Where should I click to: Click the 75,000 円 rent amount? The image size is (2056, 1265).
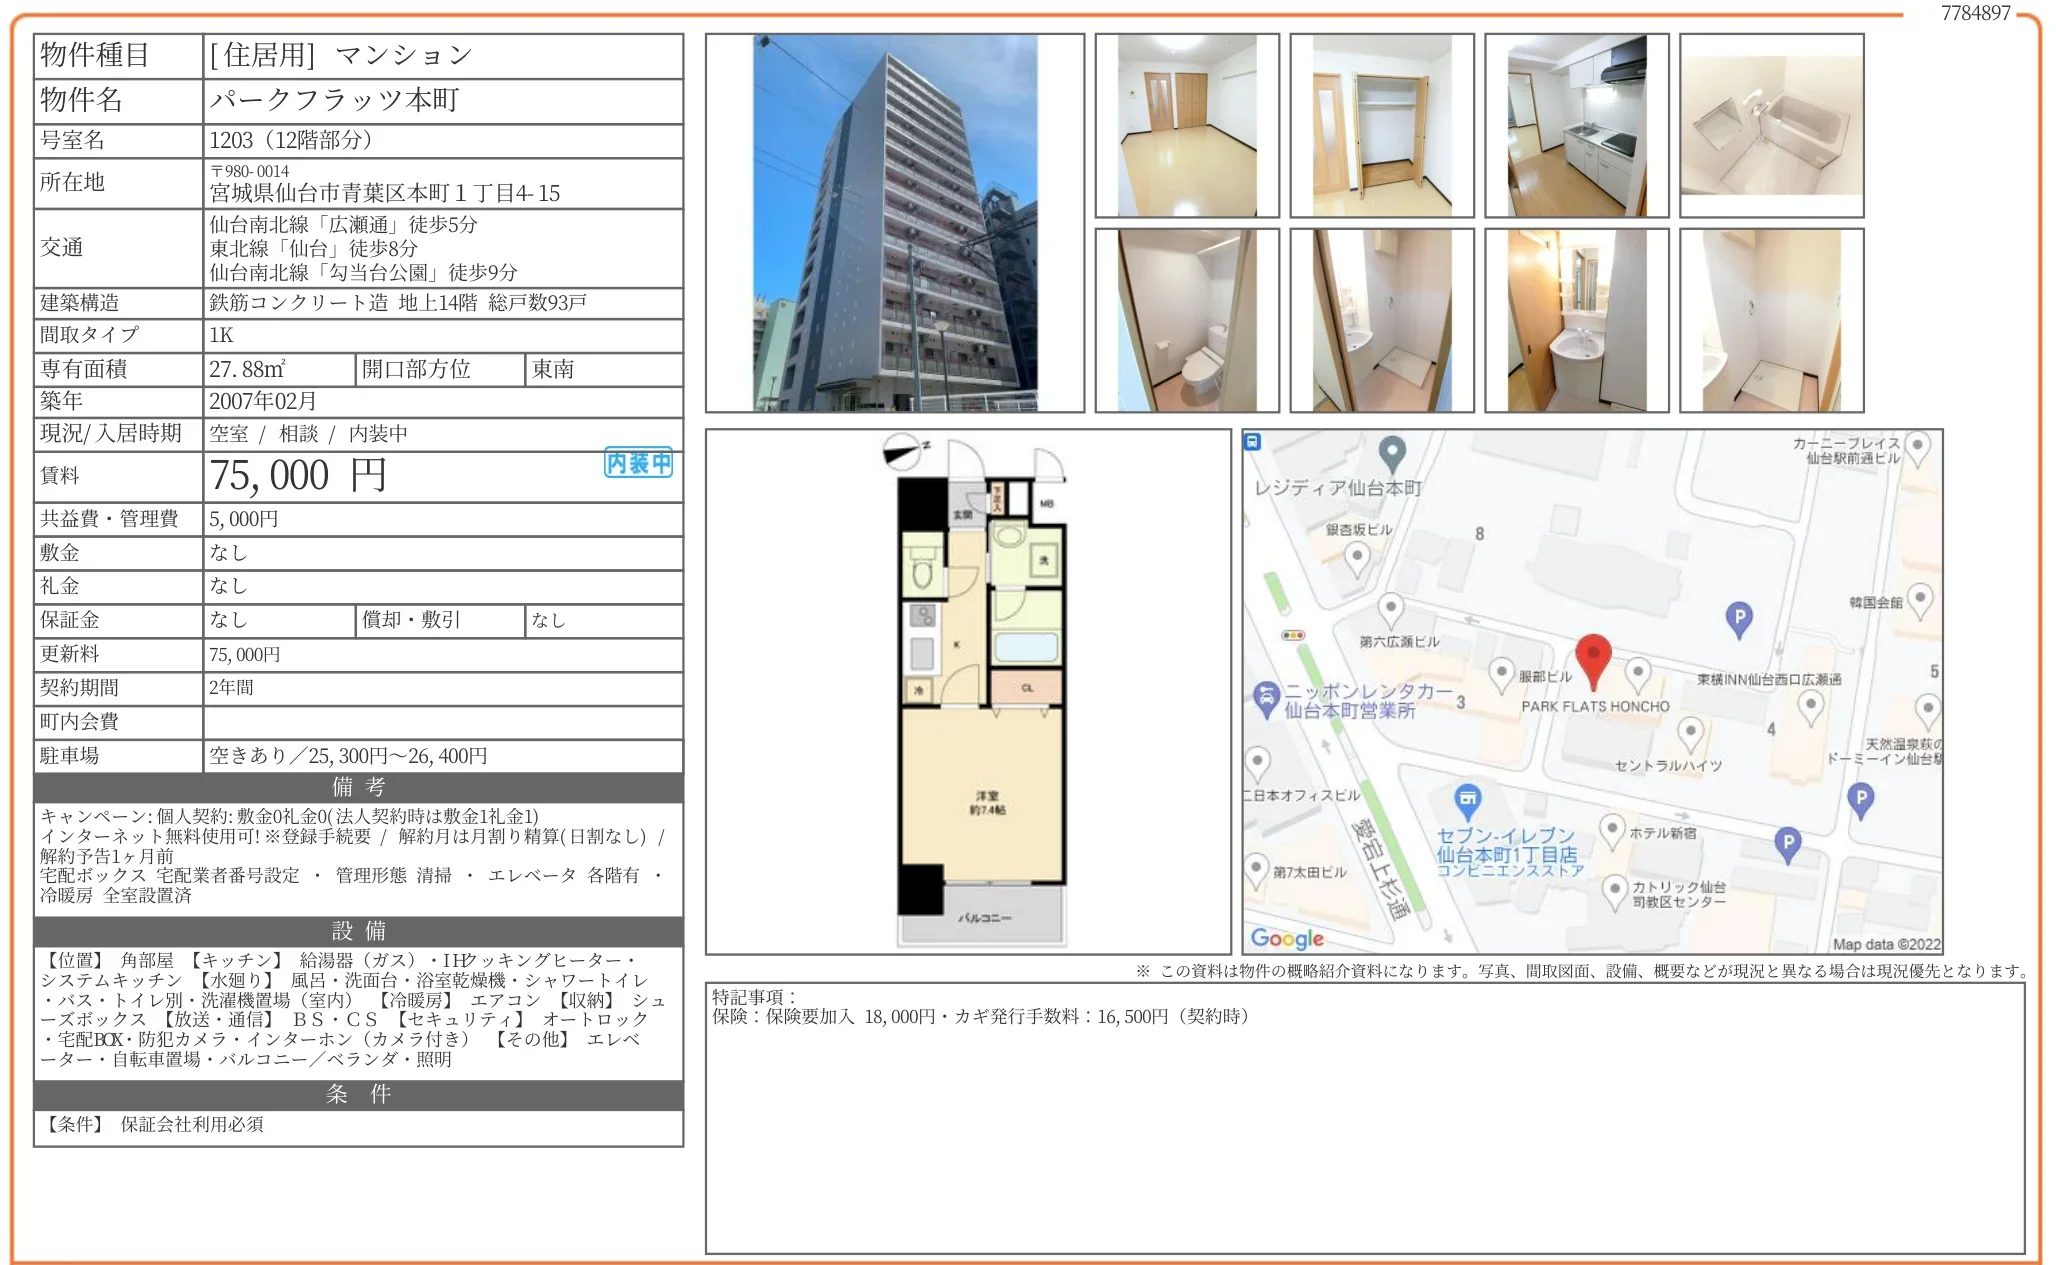click(x=298, y=476)
